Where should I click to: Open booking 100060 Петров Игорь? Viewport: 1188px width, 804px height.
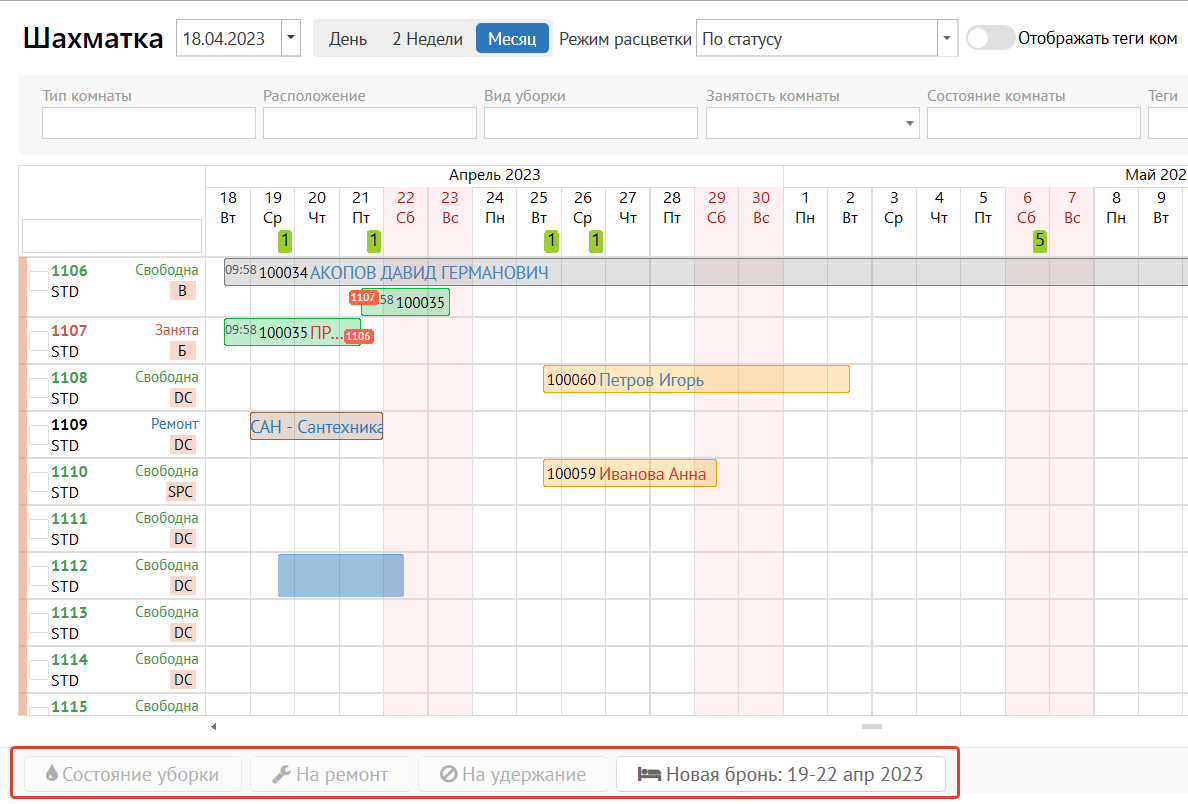(x=696, y=379)
